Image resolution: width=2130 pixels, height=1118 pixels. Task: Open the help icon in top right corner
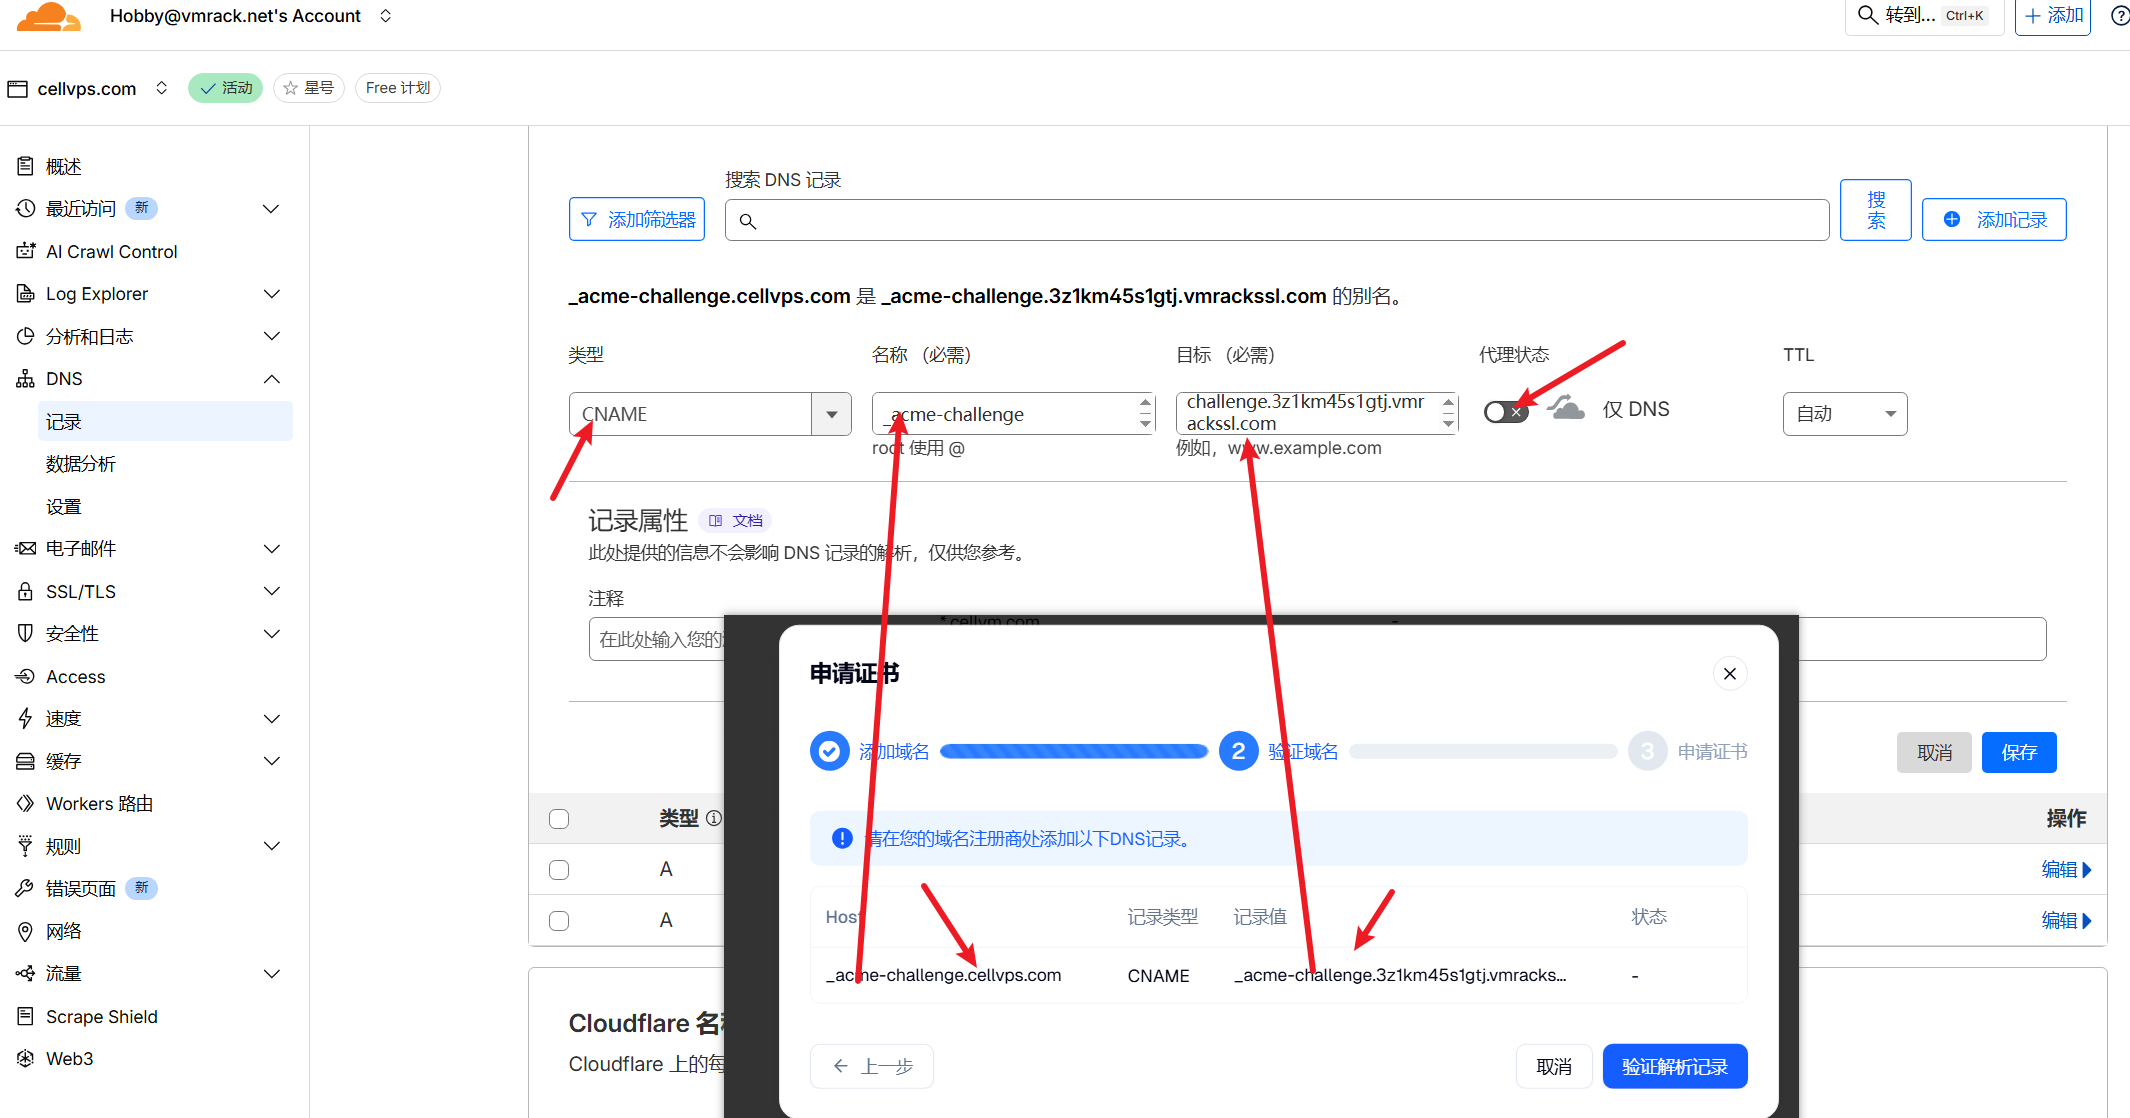coord(2118,15)
